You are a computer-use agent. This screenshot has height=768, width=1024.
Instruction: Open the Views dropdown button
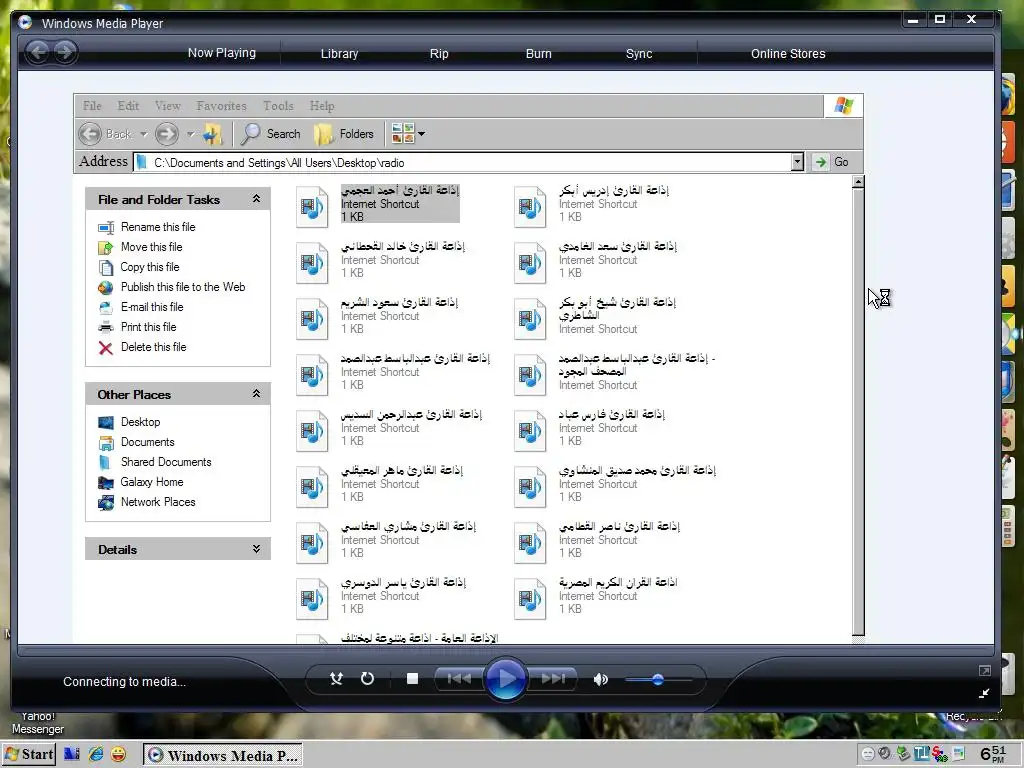click(x=408, y=134)
